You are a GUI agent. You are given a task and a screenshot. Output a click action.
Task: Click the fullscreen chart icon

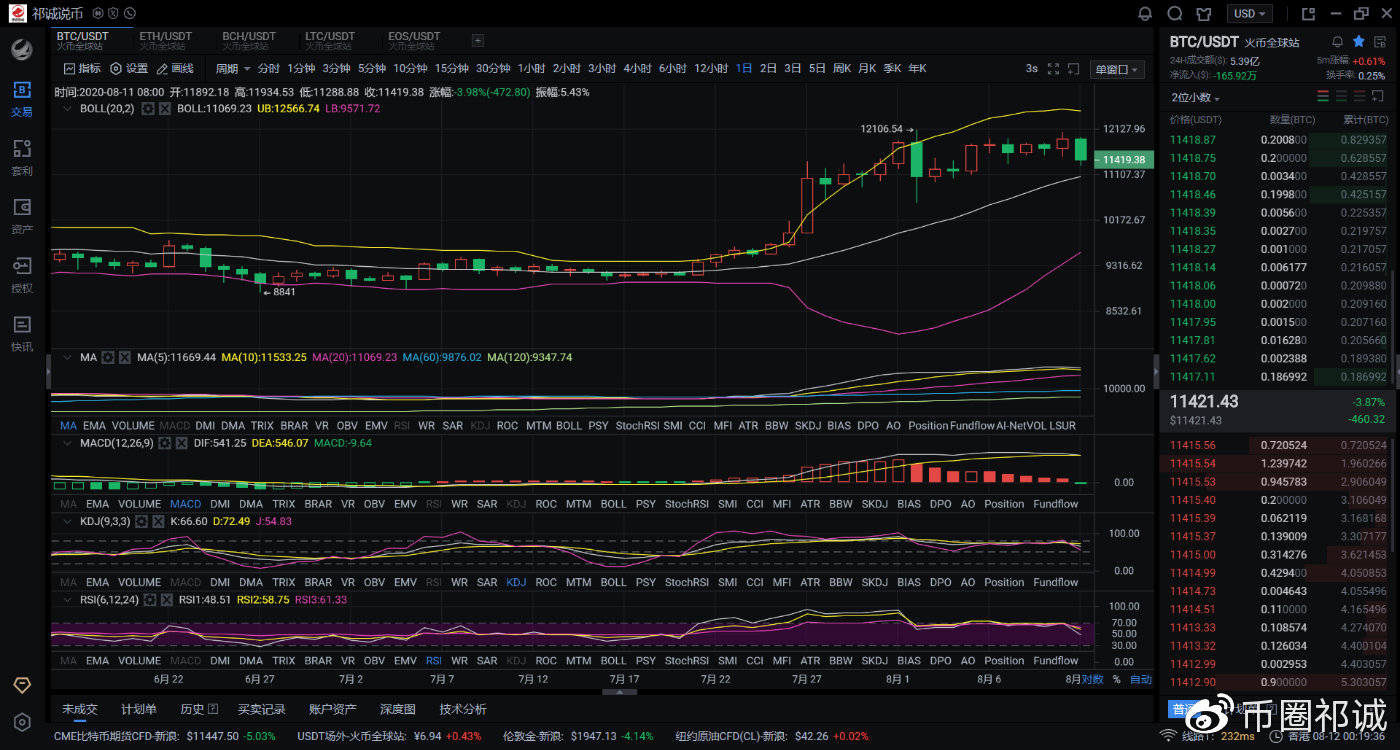point(1053,69)
